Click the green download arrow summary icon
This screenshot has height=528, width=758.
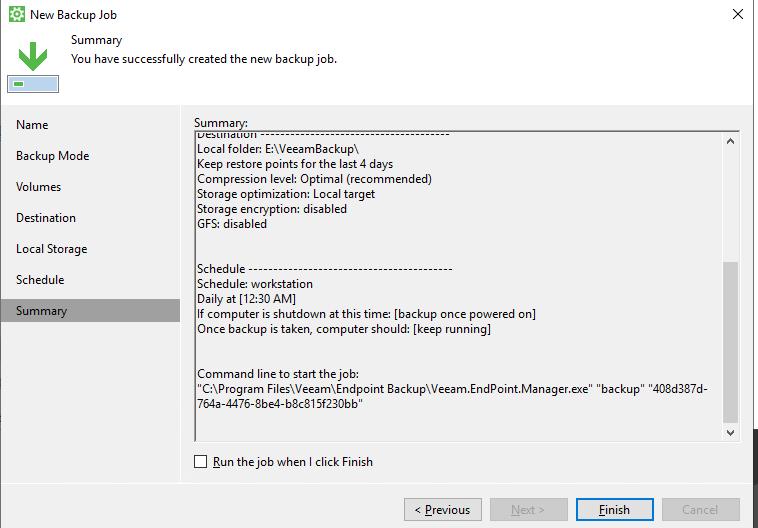click(33, 66)
